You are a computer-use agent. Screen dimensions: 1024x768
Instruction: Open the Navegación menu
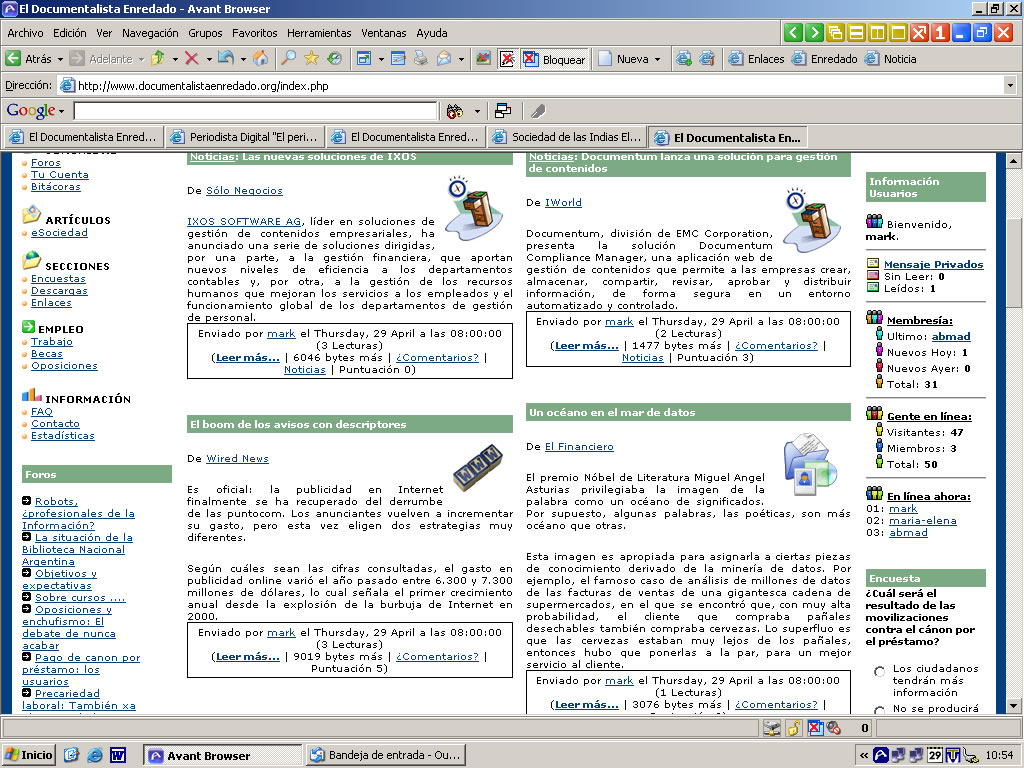point(150,33)
